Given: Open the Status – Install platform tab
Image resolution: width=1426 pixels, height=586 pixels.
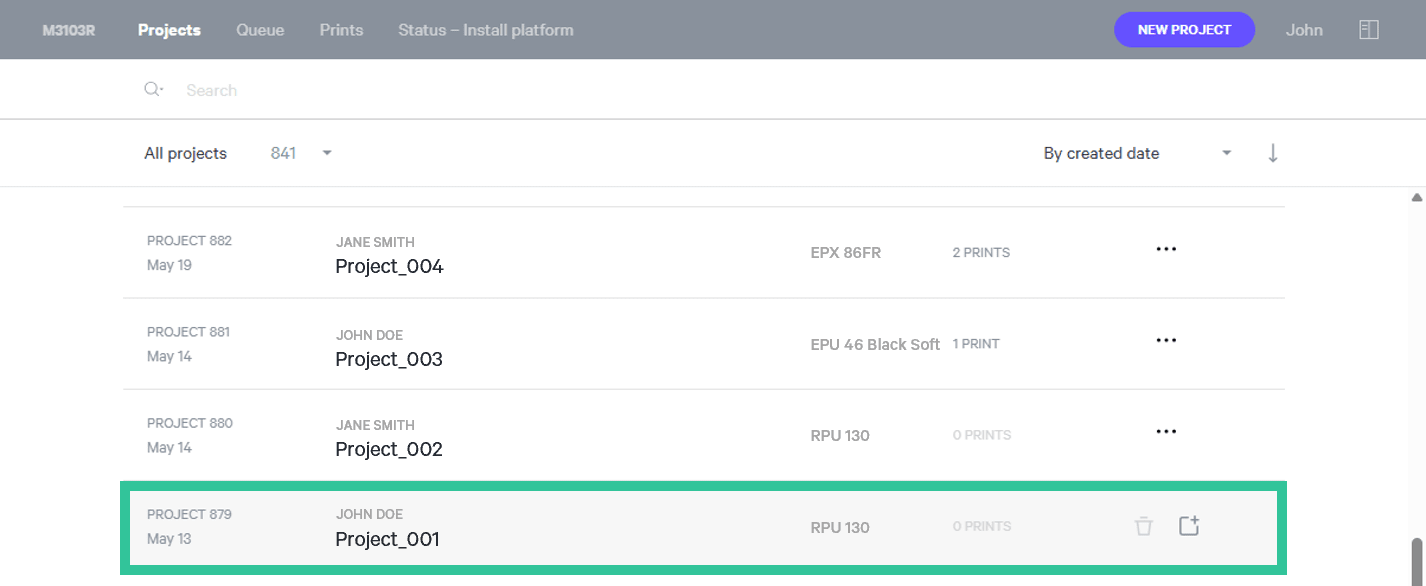Looking at the screenshot, I should click(486, 30).
